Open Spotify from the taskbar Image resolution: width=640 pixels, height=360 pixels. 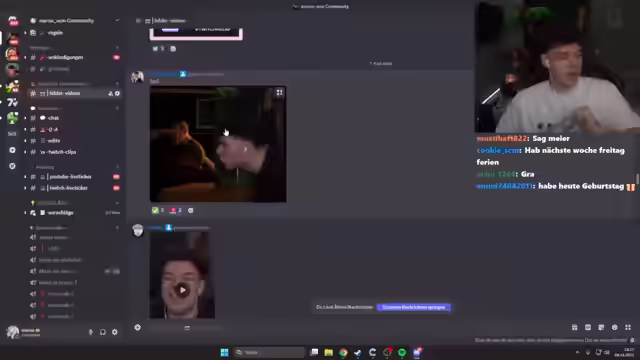coord(402,352)
